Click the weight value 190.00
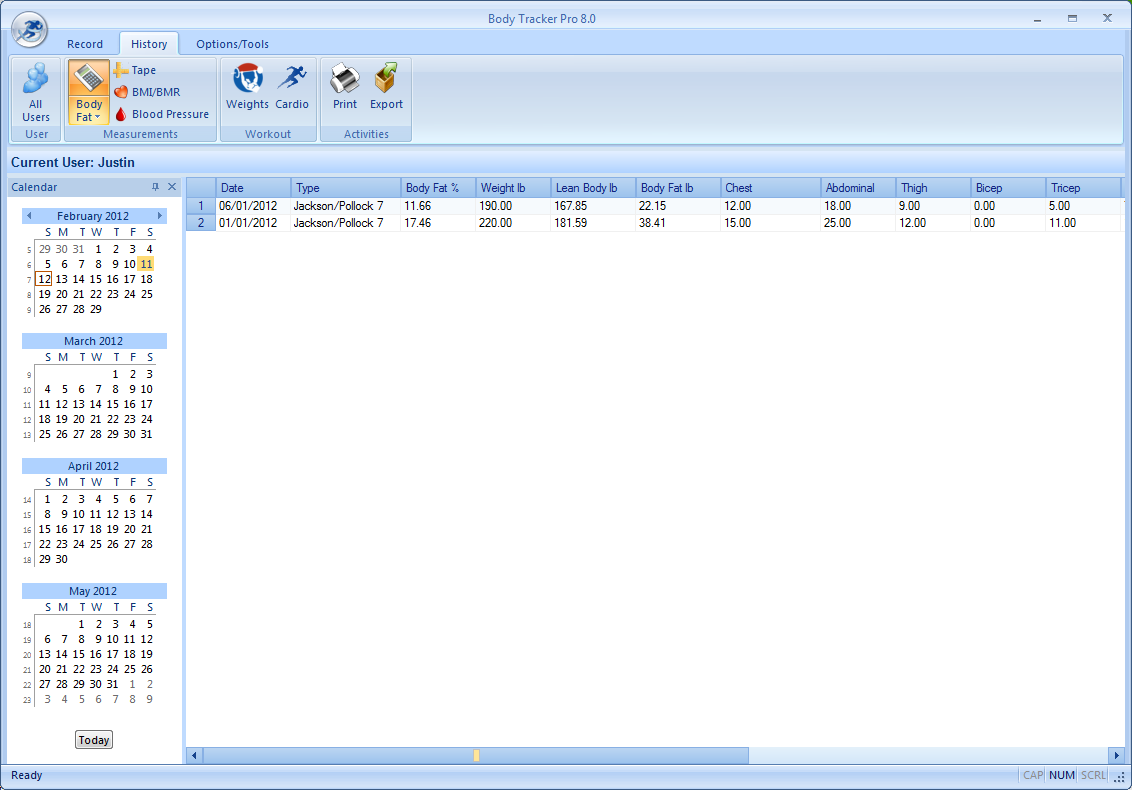The image size is (1132, 790). click(x=513, y=206)
